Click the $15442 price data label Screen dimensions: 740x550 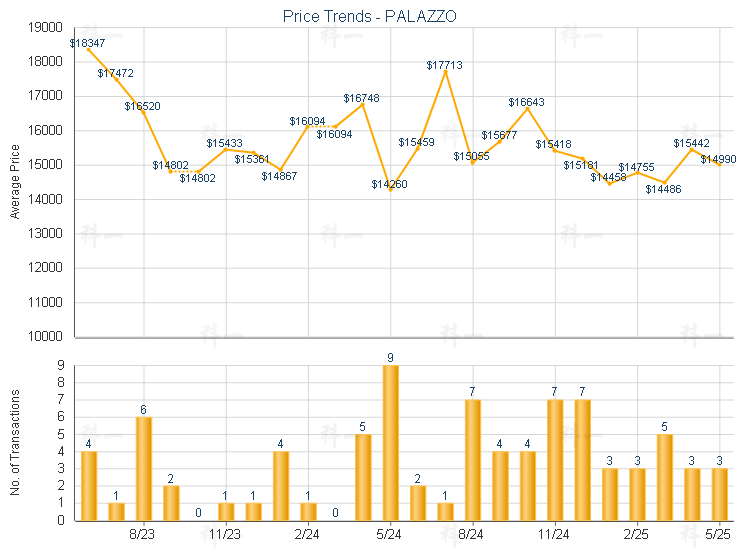point(691,144)
